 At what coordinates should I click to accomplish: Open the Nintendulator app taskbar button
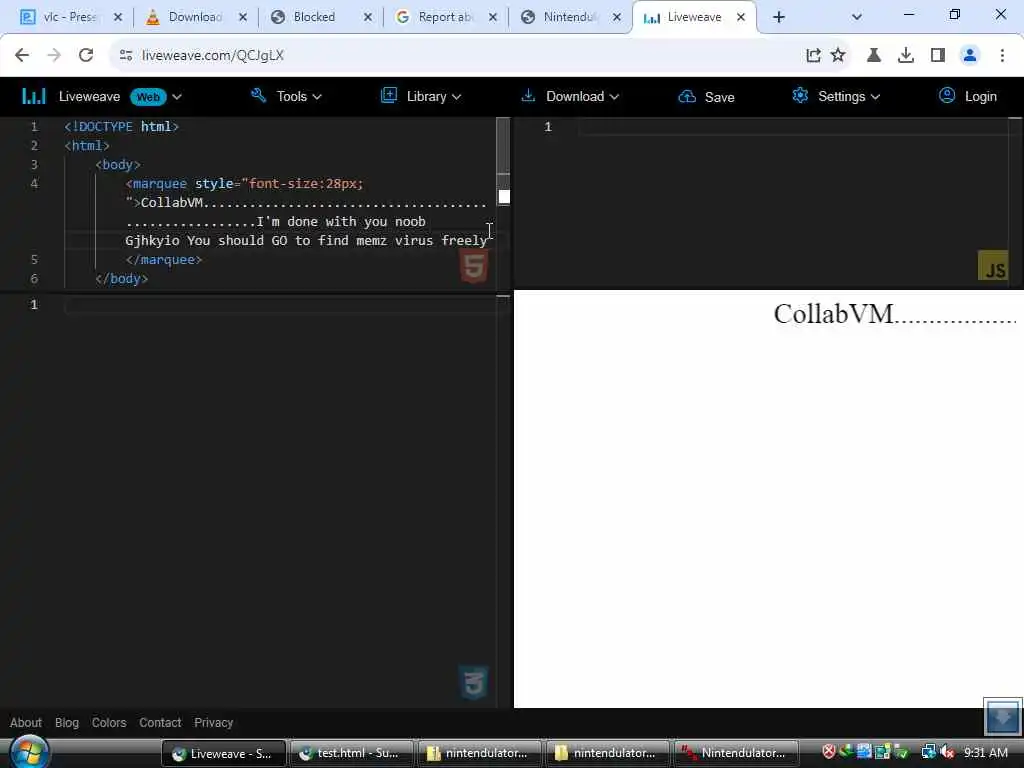pos(735,753)
